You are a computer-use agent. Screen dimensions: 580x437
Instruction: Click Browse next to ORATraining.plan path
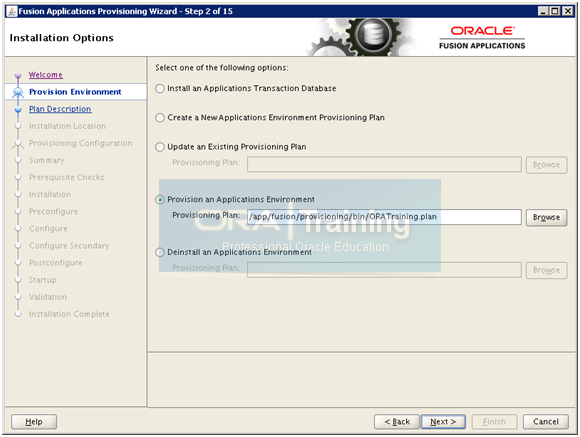tap(546, 217)
